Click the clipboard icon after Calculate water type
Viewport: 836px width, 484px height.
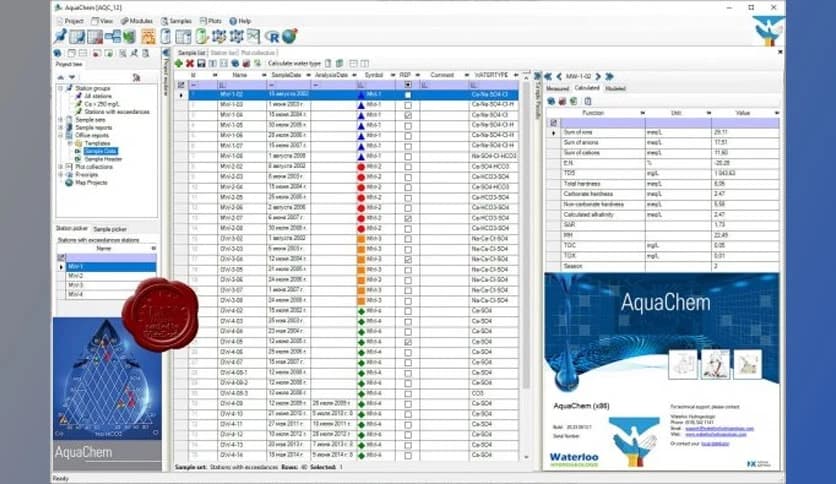[328, 63]
